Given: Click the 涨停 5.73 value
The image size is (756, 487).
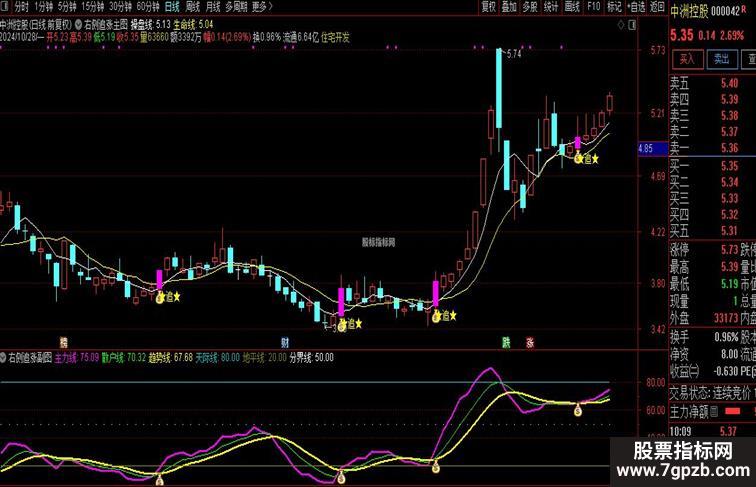Looking at the screenshot, I should click(x=729, y=250).
